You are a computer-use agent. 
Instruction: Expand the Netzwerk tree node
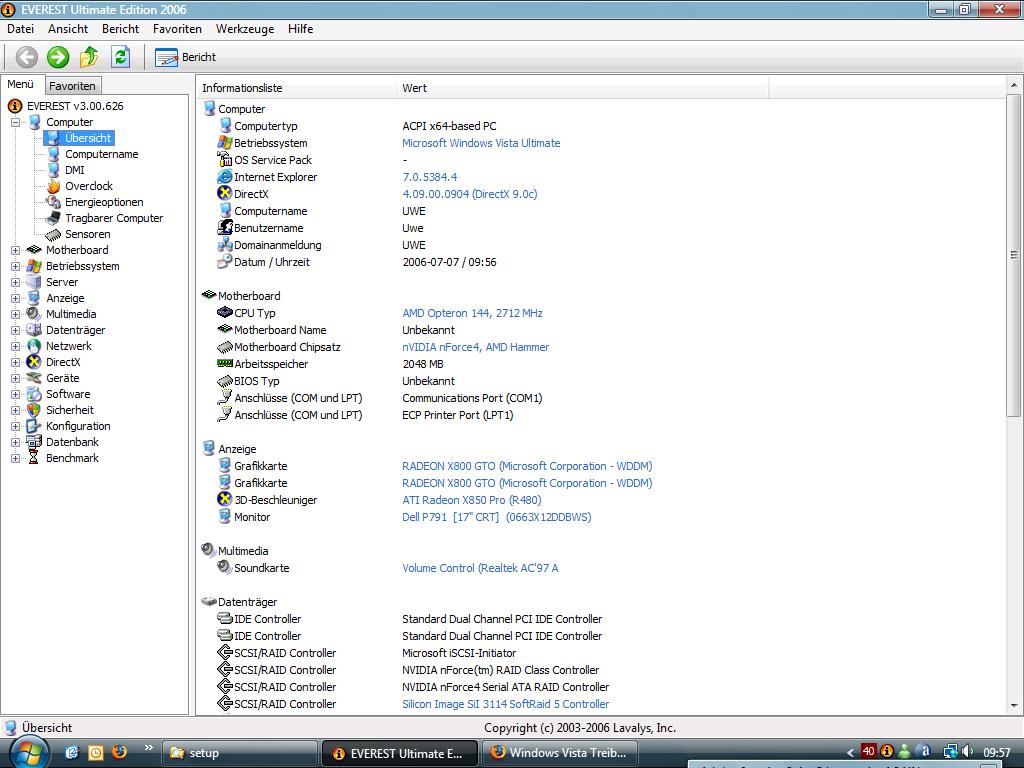(x=15, y=346)
